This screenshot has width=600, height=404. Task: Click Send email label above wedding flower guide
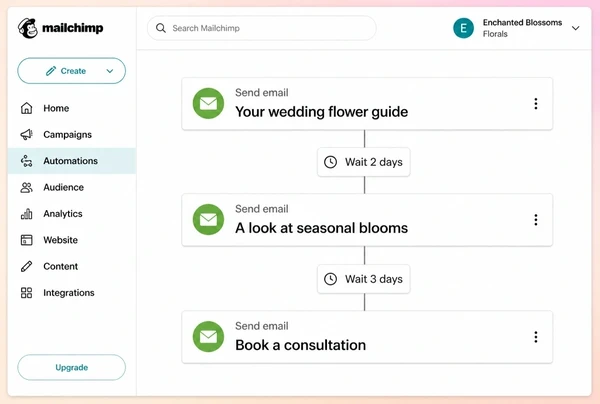tap(262, 93)
